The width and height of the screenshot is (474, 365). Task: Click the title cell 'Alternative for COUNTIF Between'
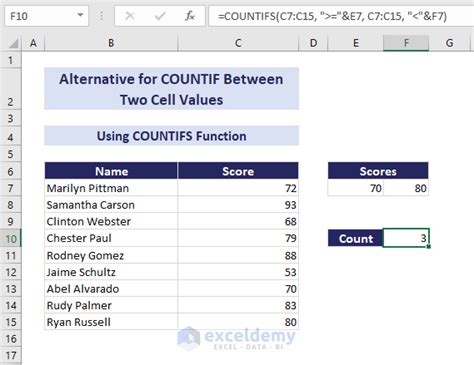[x=171, y=89]
